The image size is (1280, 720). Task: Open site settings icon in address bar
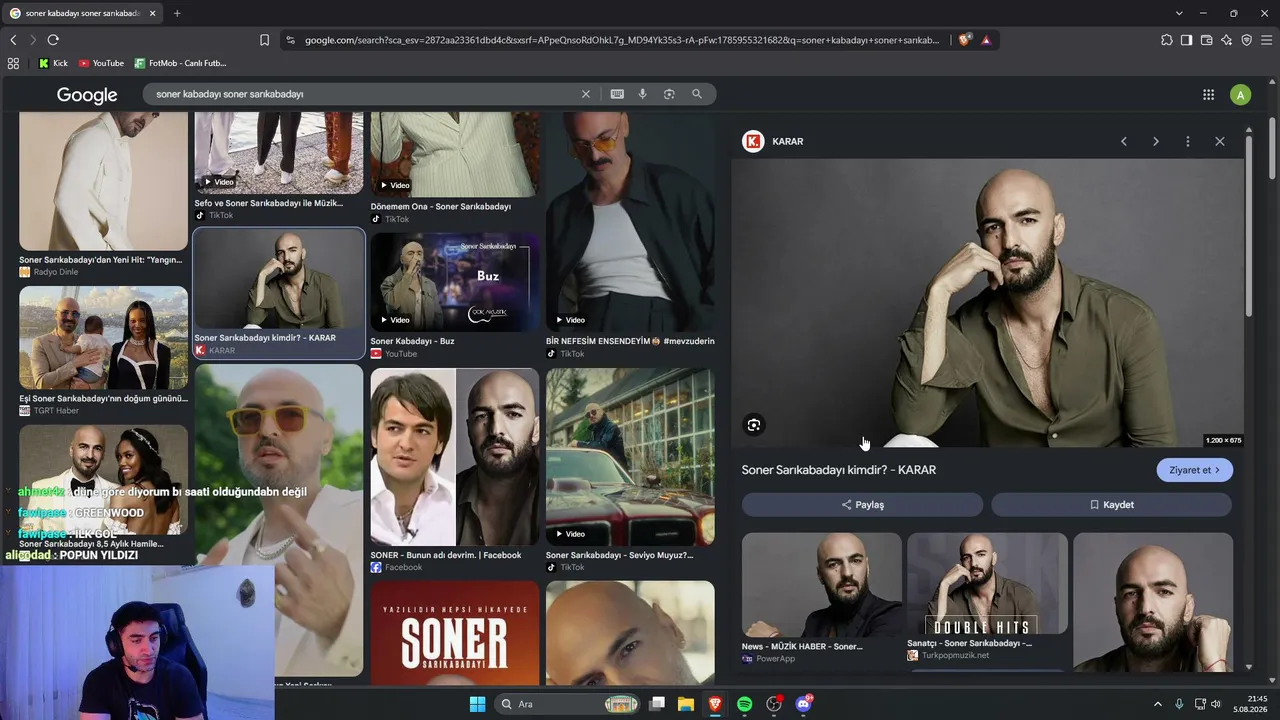coord(290,40)
